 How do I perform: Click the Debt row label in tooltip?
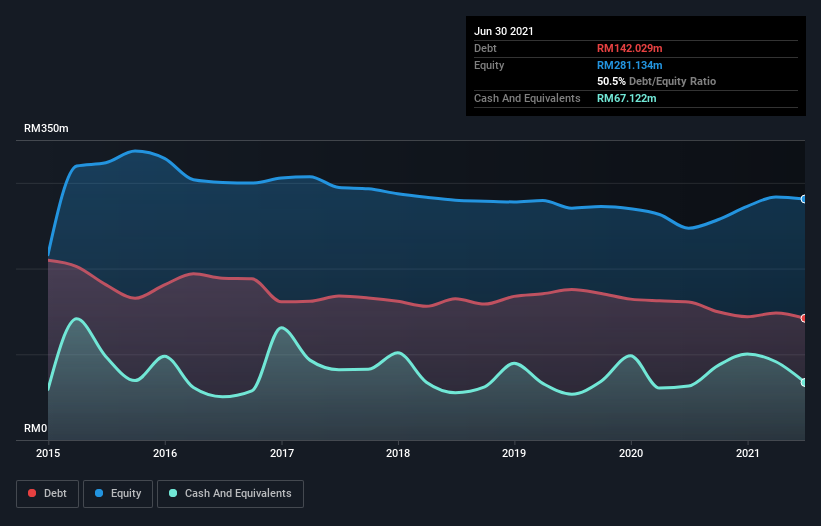click(x=485, y=48)
